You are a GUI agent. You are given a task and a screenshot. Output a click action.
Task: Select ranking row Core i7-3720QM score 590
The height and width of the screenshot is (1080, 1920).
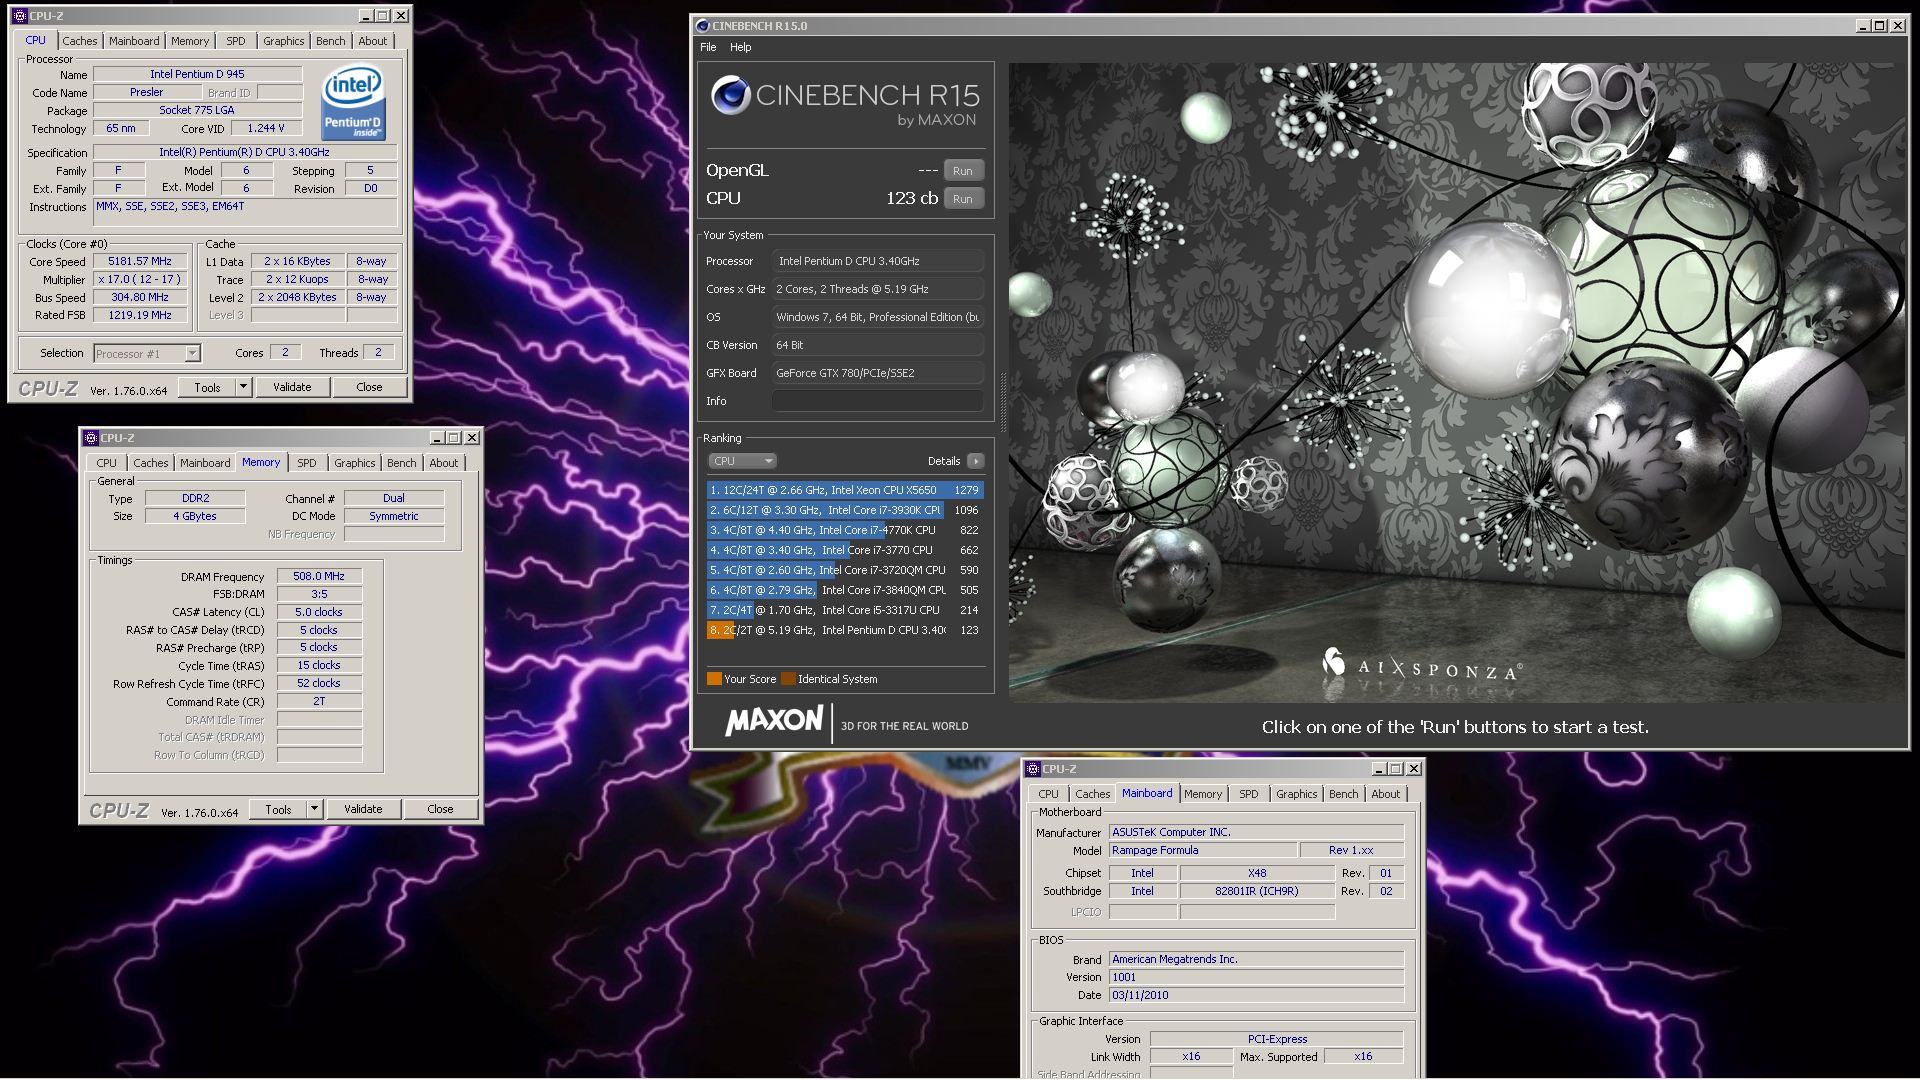(845, 570)
